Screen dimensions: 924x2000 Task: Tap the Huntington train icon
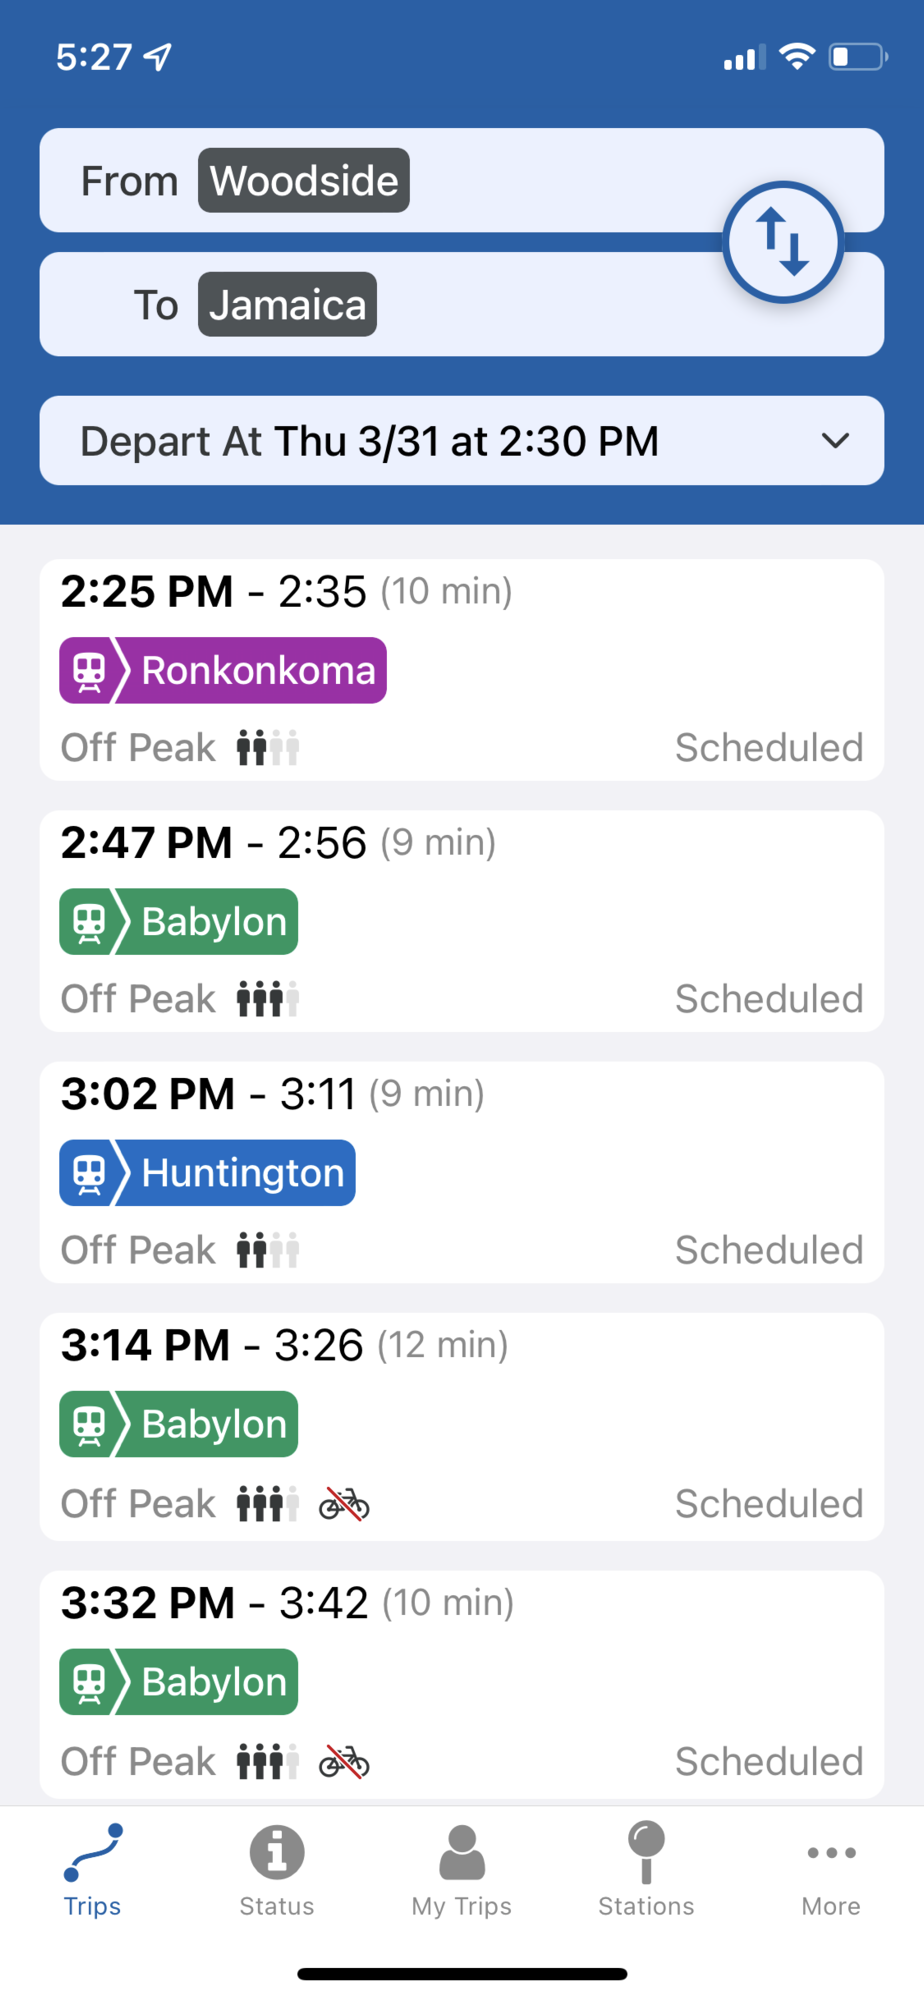click(89, 1173)
